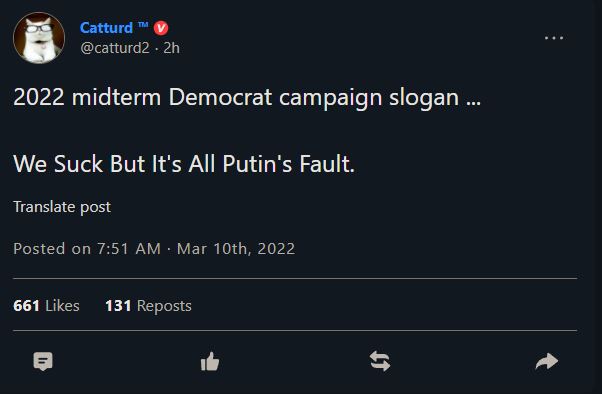Viewport: 602px width, 394px height.
Task: Like the post with thumbs-up icon
Action: coord(210,361)
